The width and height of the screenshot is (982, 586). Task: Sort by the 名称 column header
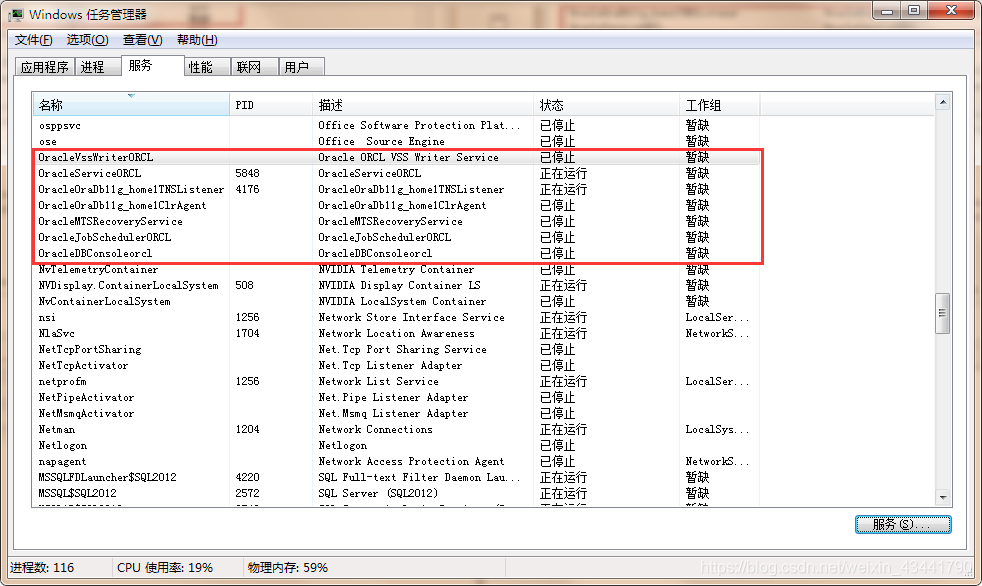point(131,105)
